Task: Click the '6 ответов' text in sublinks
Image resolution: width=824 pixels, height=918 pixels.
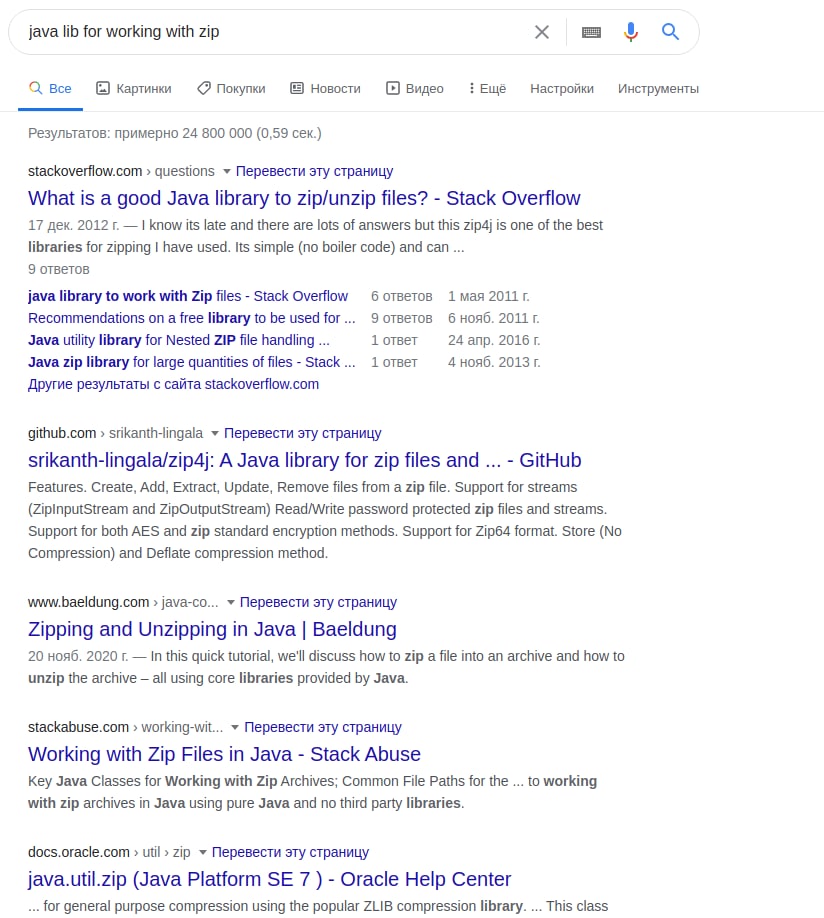Action: (401, 296)
